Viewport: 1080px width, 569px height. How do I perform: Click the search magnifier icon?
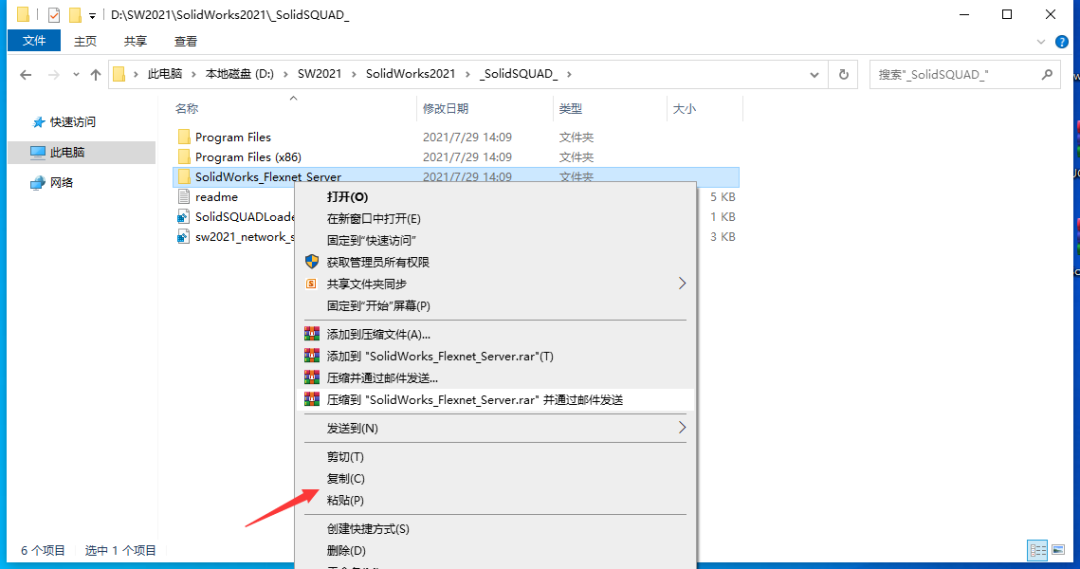(1047, 74)
